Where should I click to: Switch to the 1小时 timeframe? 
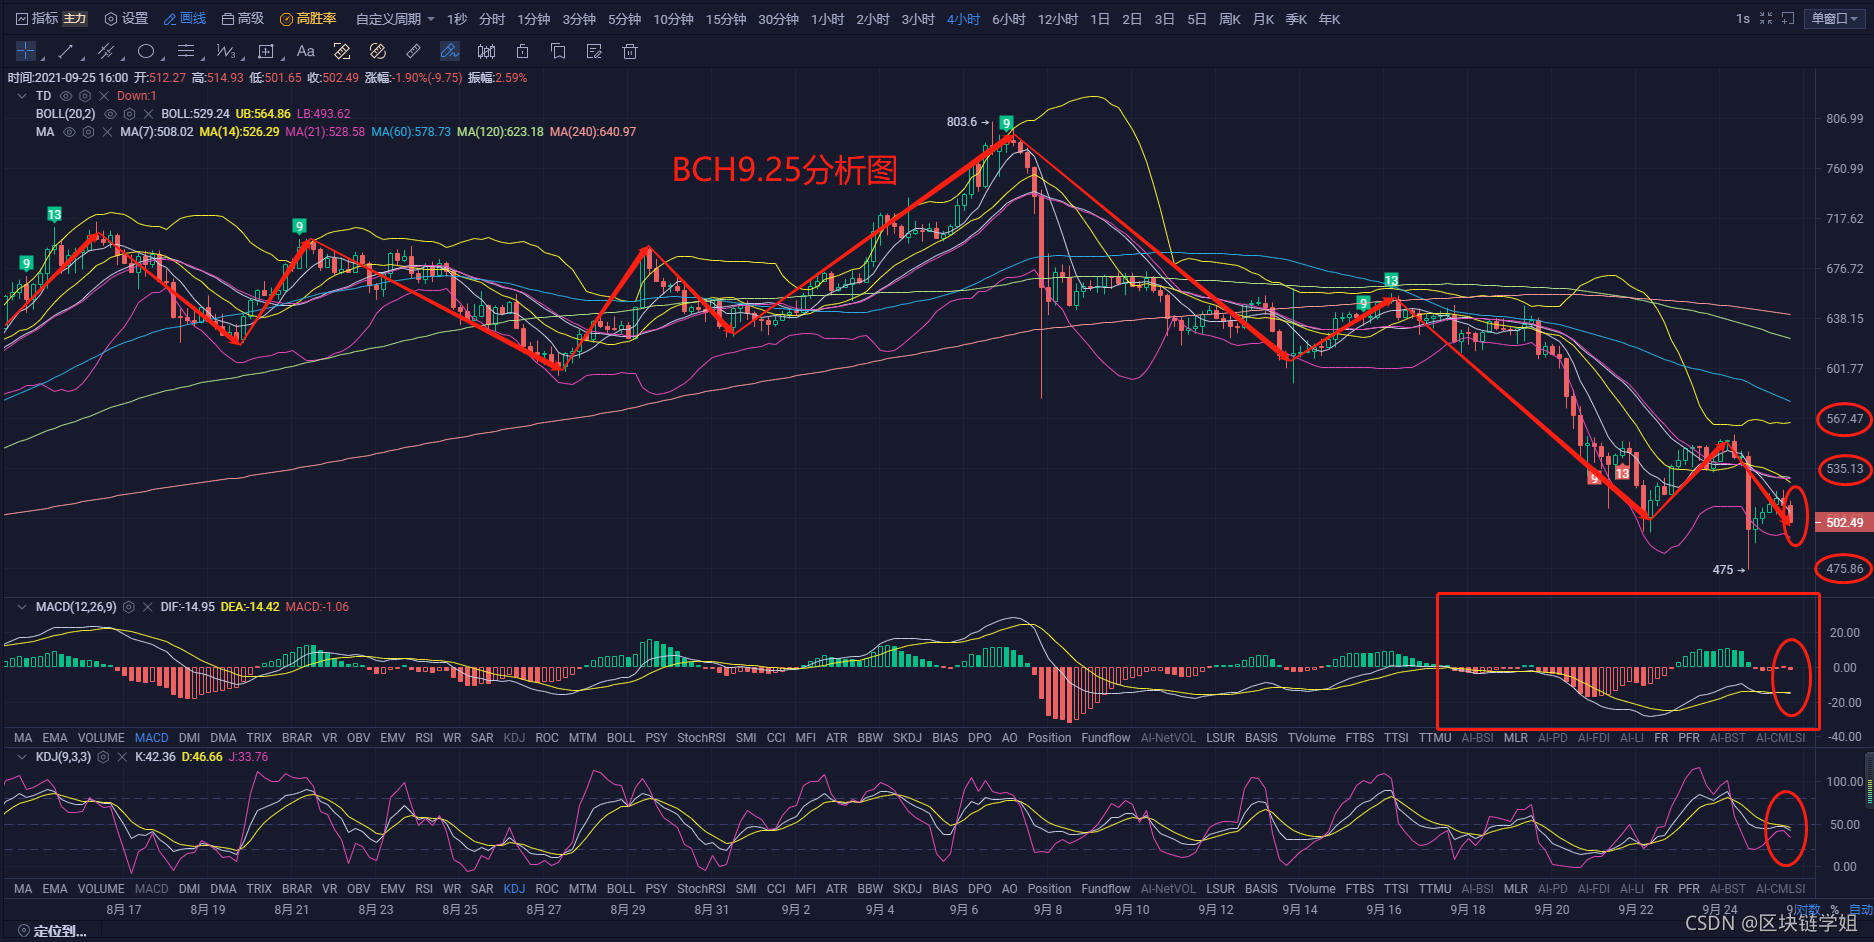(x=827, y=19)
